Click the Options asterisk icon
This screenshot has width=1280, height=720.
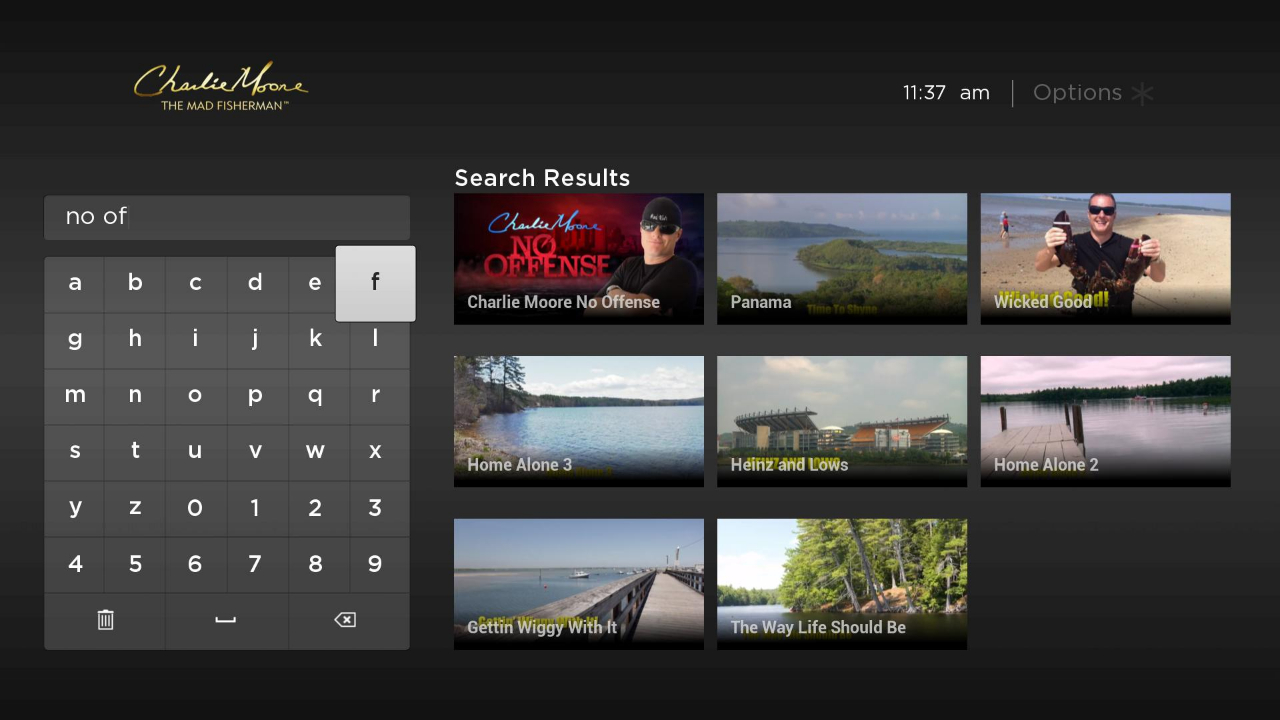pyautogui.click(x=1142, y=93)
